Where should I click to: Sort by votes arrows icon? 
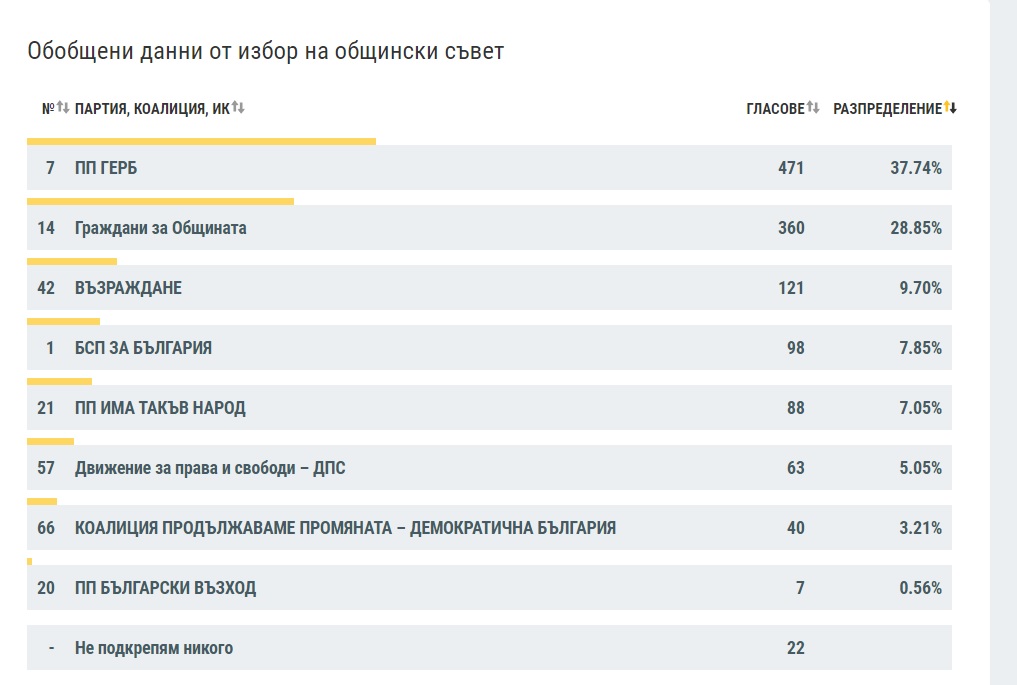(x=813, y=107)
